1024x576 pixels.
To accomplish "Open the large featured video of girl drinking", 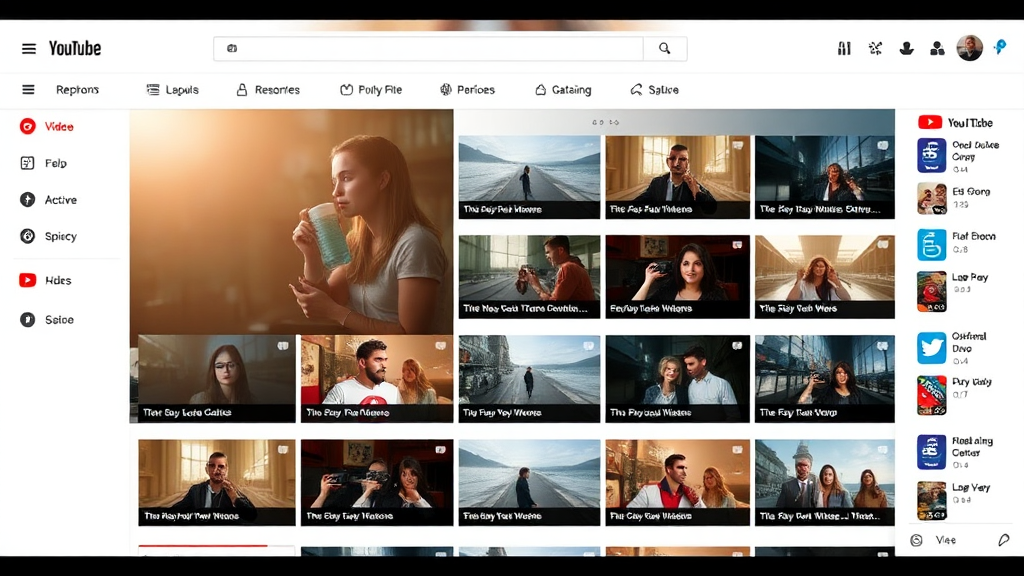I will 291,222.
